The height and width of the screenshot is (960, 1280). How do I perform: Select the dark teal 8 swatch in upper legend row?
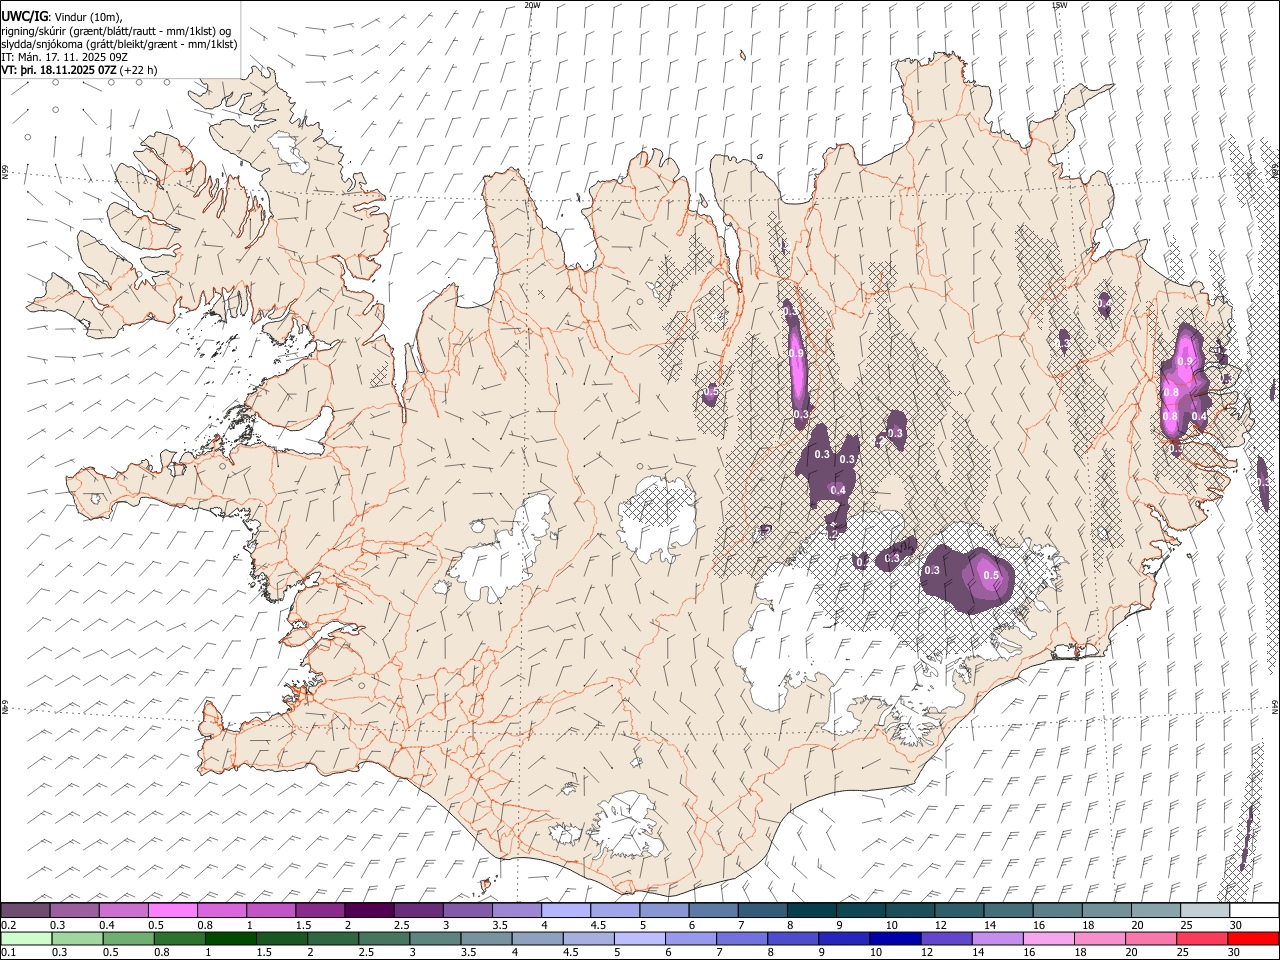coord(810,910)
